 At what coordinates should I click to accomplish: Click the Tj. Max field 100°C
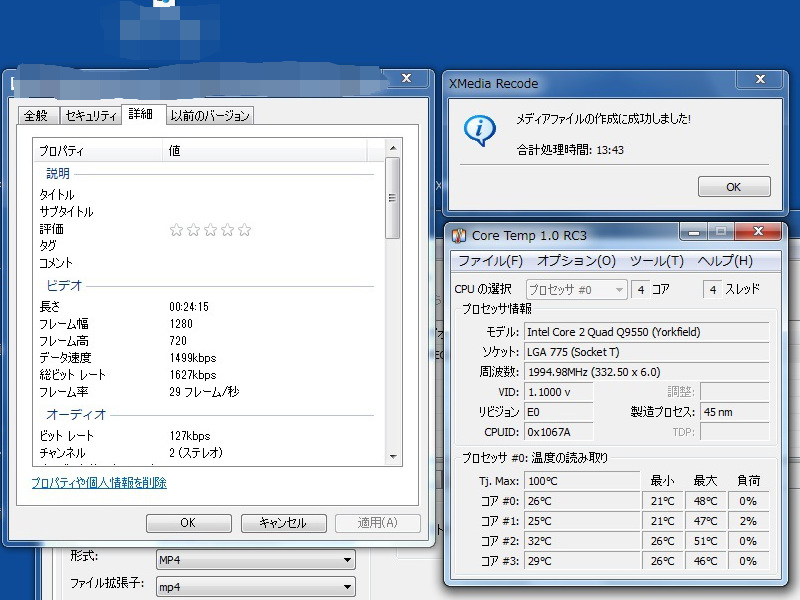582,481
